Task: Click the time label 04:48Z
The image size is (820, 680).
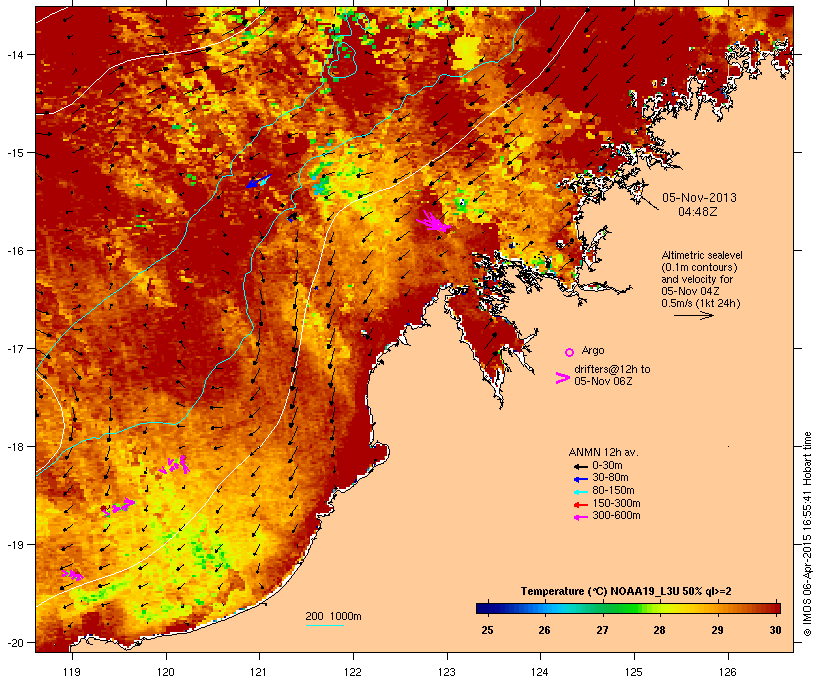Action: 698,212
